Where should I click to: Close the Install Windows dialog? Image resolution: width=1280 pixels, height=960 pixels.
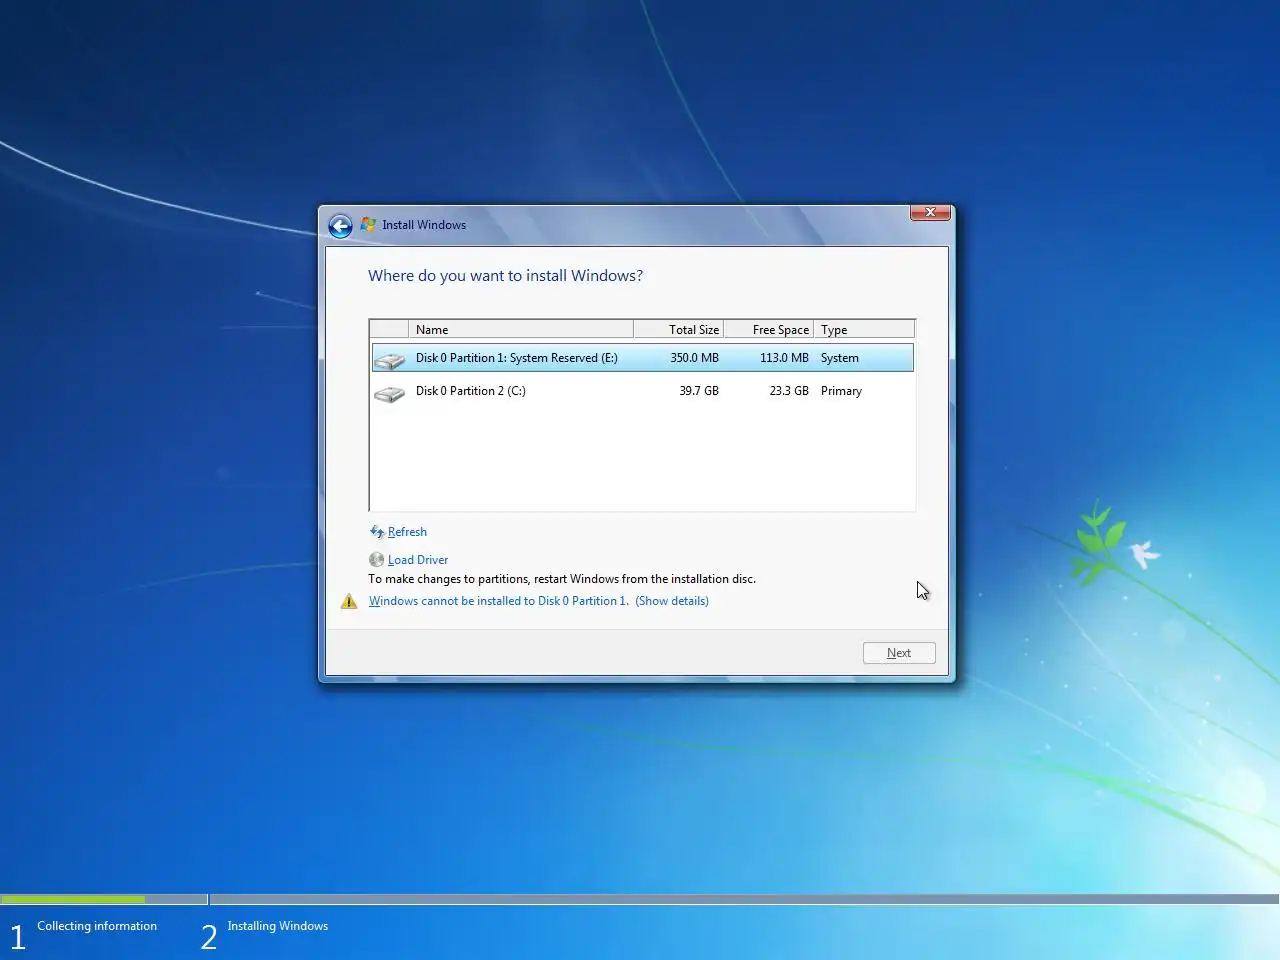pos(930,212)
